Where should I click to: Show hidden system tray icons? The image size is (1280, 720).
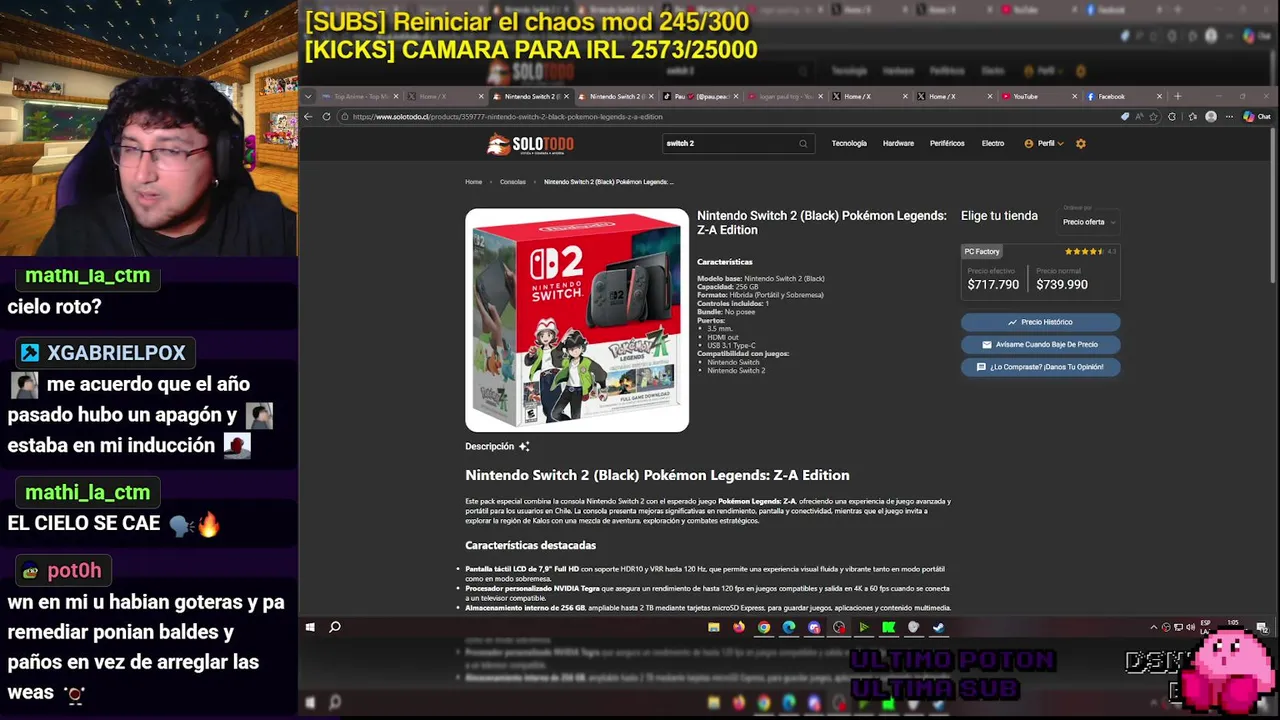coord(1153,627)
